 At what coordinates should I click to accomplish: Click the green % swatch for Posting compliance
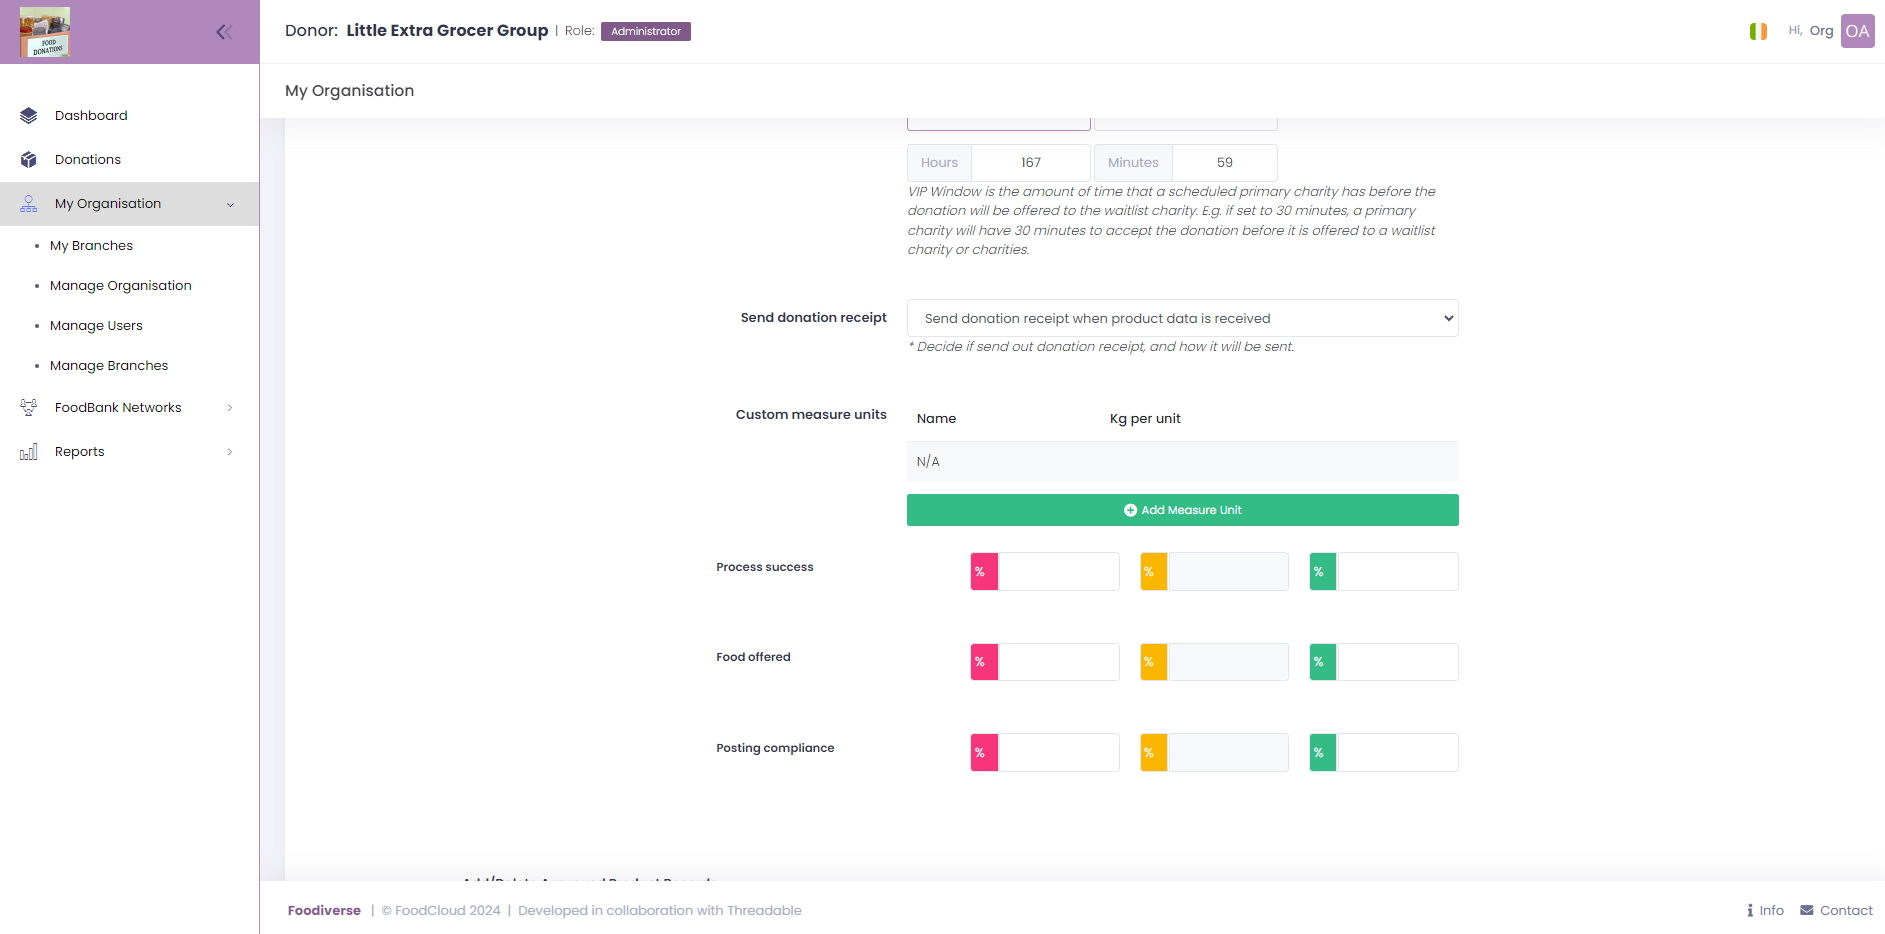(1323, 753)
